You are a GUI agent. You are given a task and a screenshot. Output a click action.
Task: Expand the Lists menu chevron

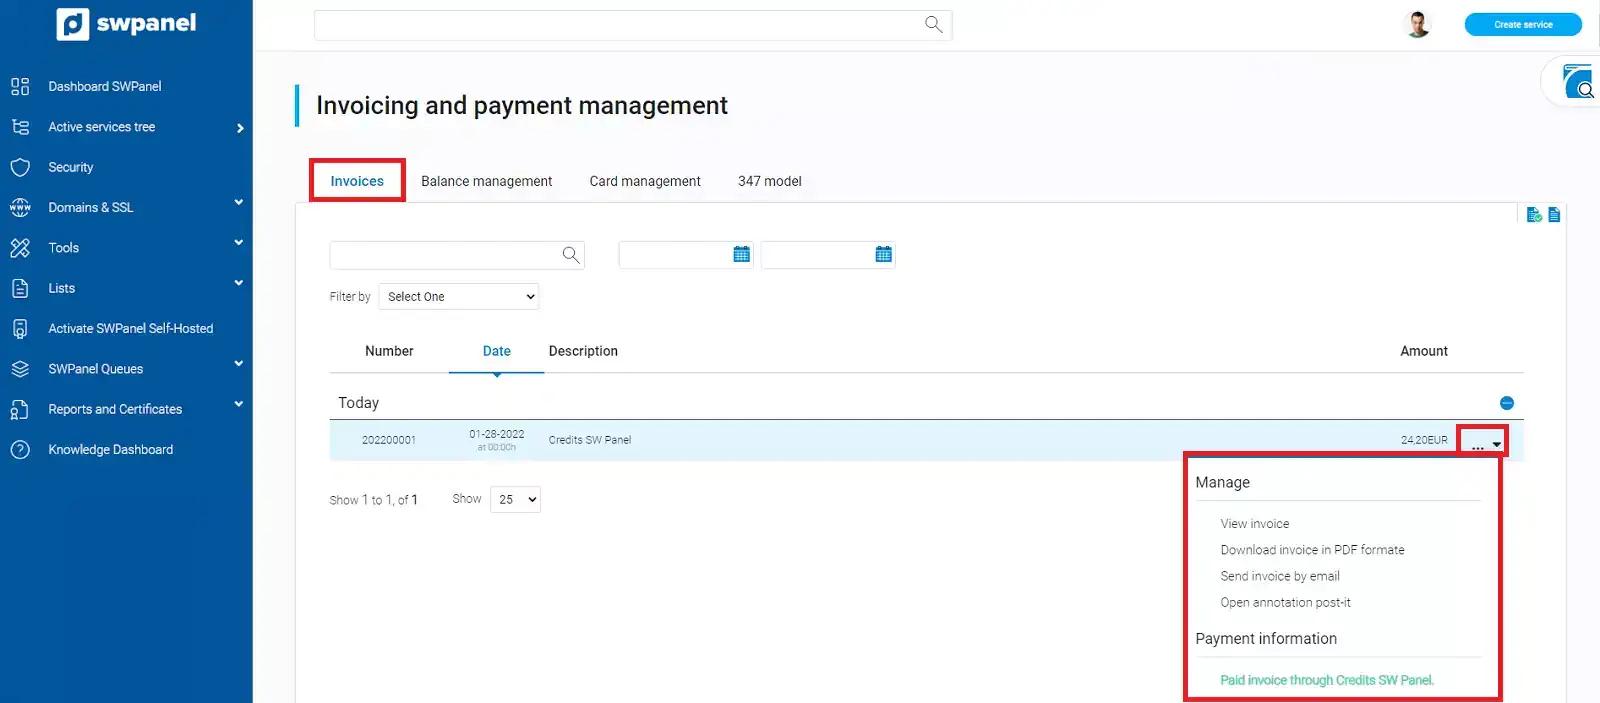pos(239,283)
